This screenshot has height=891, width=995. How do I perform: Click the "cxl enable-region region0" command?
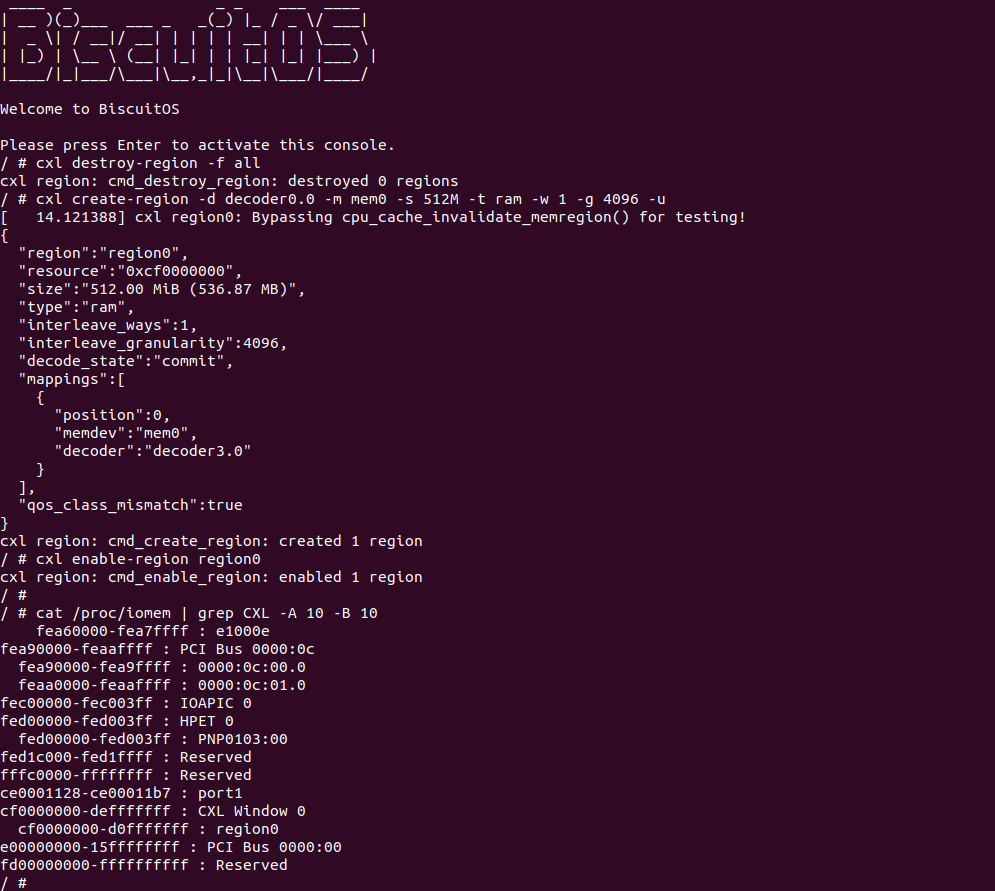pos(148,559)
